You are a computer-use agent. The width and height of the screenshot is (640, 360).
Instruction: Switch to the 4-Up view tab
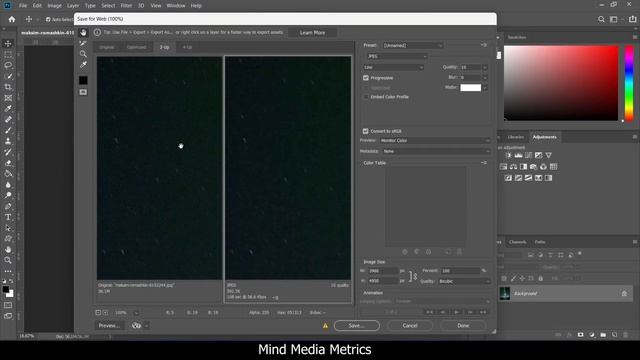click(x=187, y=47)
